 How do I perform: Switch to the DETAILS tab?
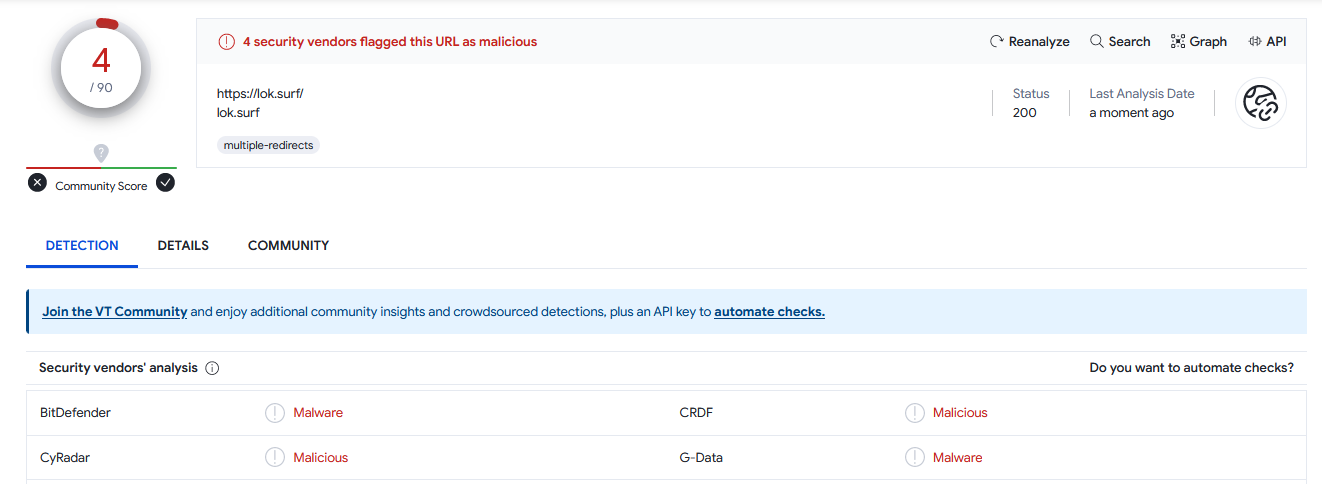(x=183, y=246)
